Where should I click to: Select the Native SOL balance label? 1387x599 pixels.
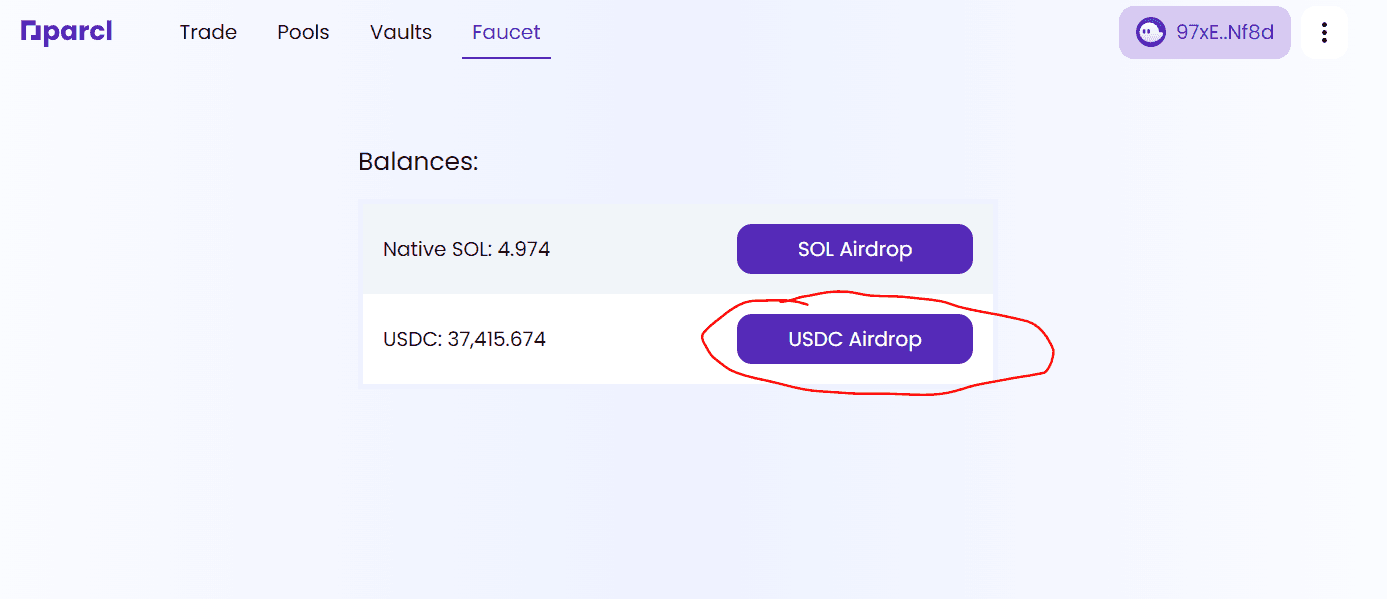(437, 249)
